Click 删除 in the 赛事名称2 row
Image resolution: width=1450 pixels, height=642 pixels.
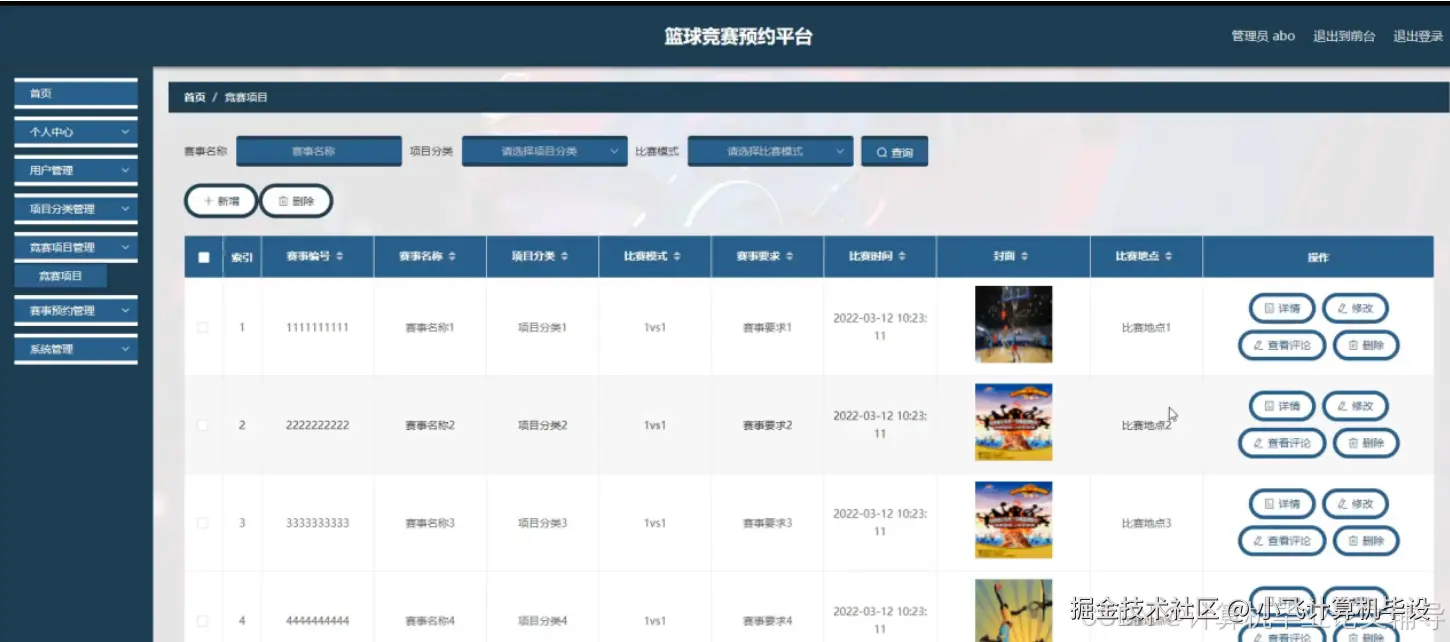click(1366, 443)
